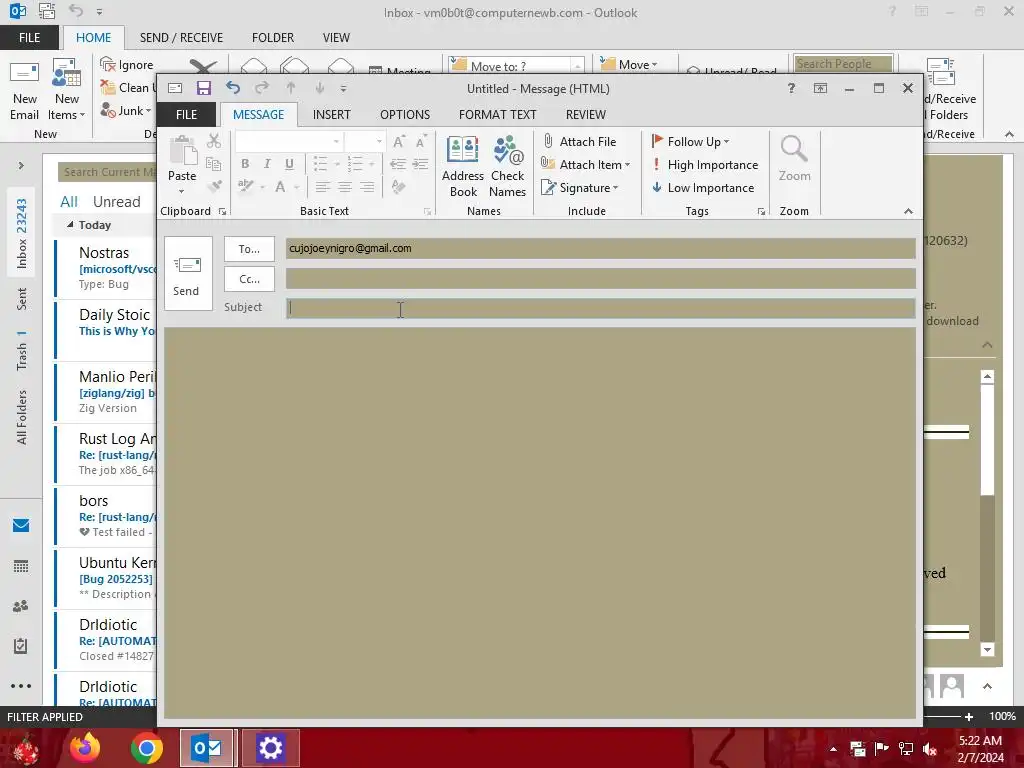The height and width of the screenshot is (768, 1024).
Task: Click New Email in Outlook window
Action: pyautogui.click(x=24, y=90)
